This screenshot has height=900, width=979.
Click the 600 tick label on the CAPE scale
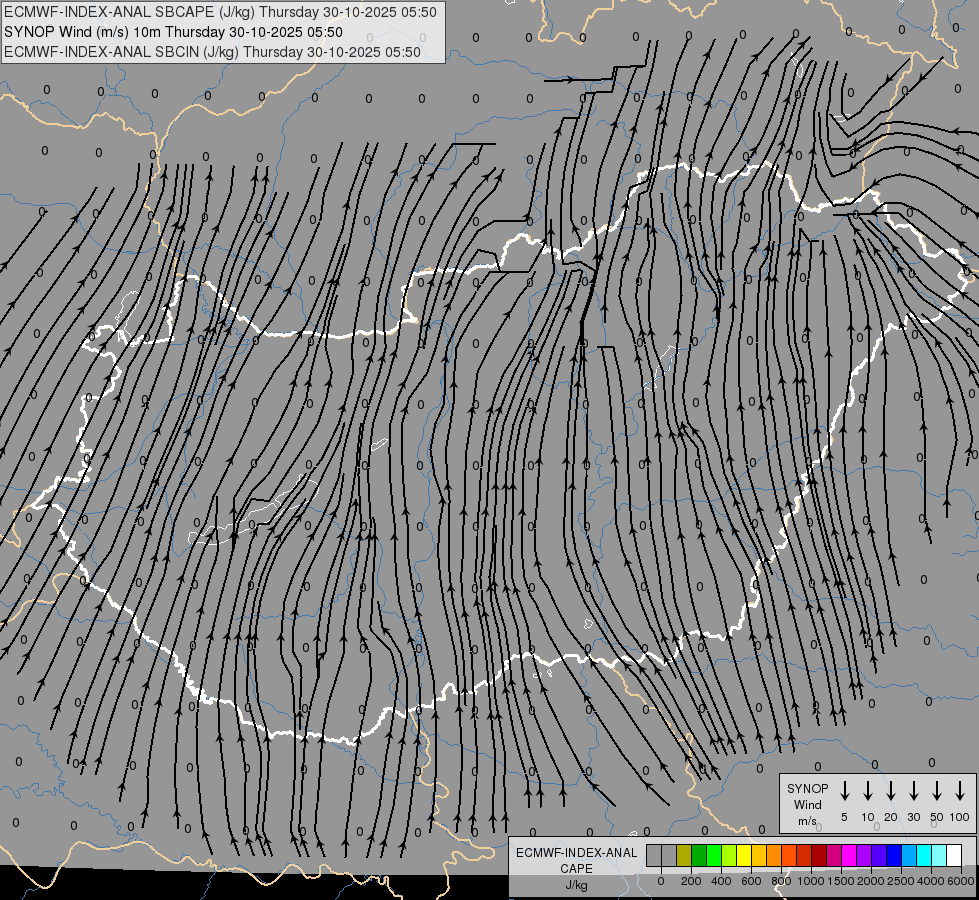pyautogui.click(x=751, y=881)
